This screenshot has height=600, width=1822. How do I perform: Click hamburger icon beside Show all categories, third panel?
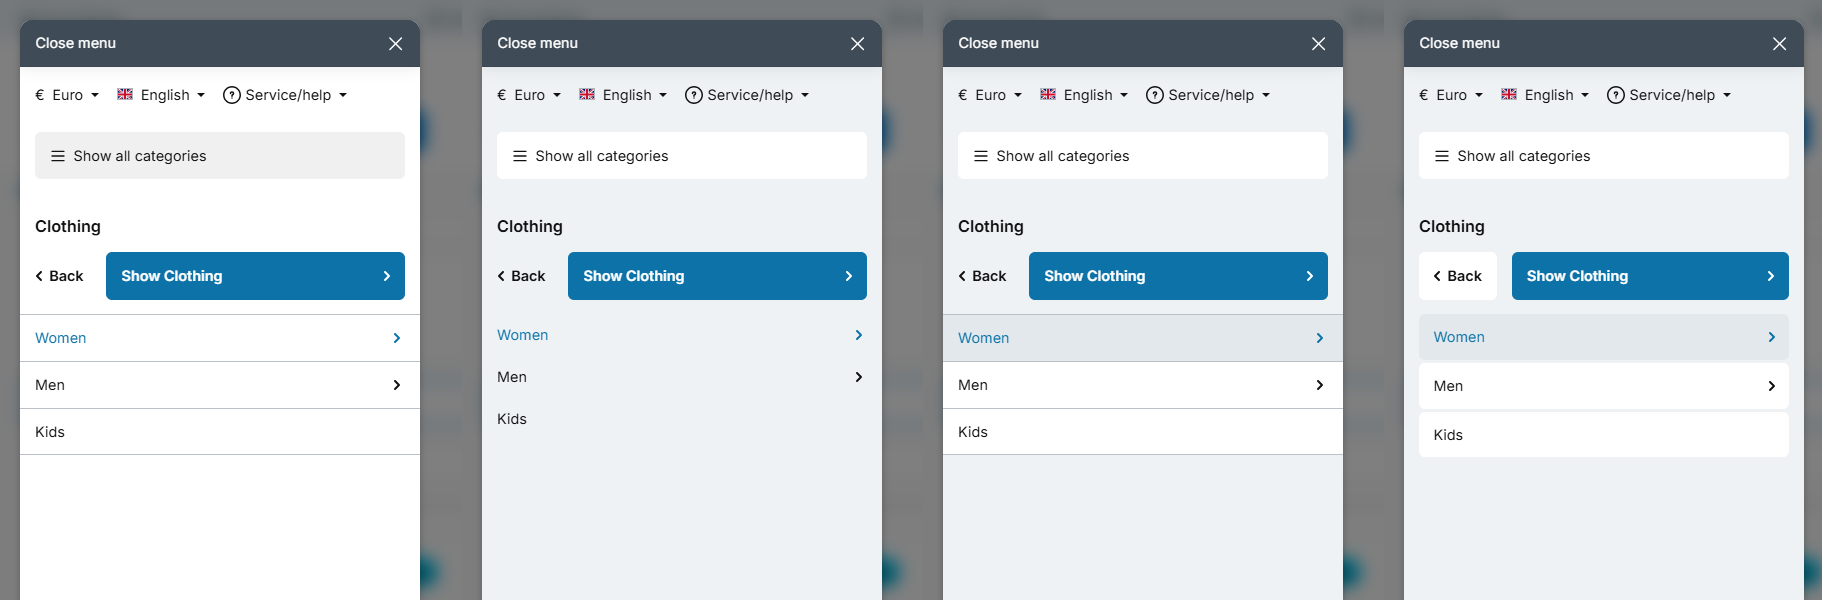pyautogui.click(x=981, y=156)
